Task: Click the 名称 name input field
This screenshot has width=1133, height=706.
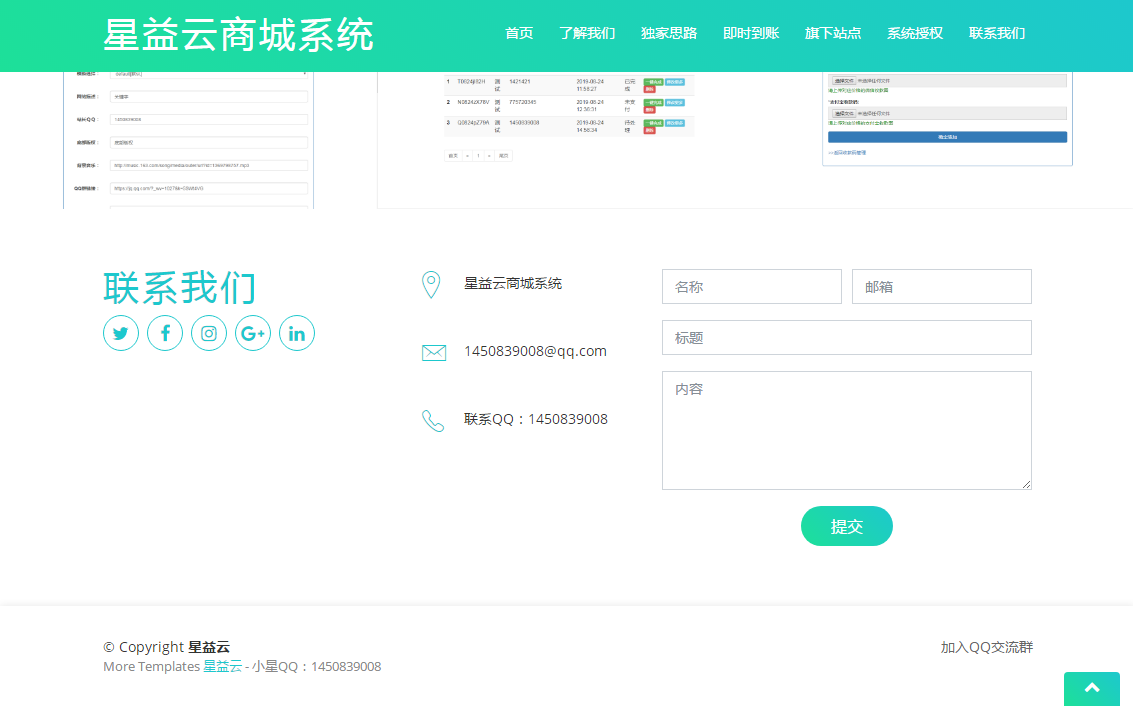Action: point(751,286)
